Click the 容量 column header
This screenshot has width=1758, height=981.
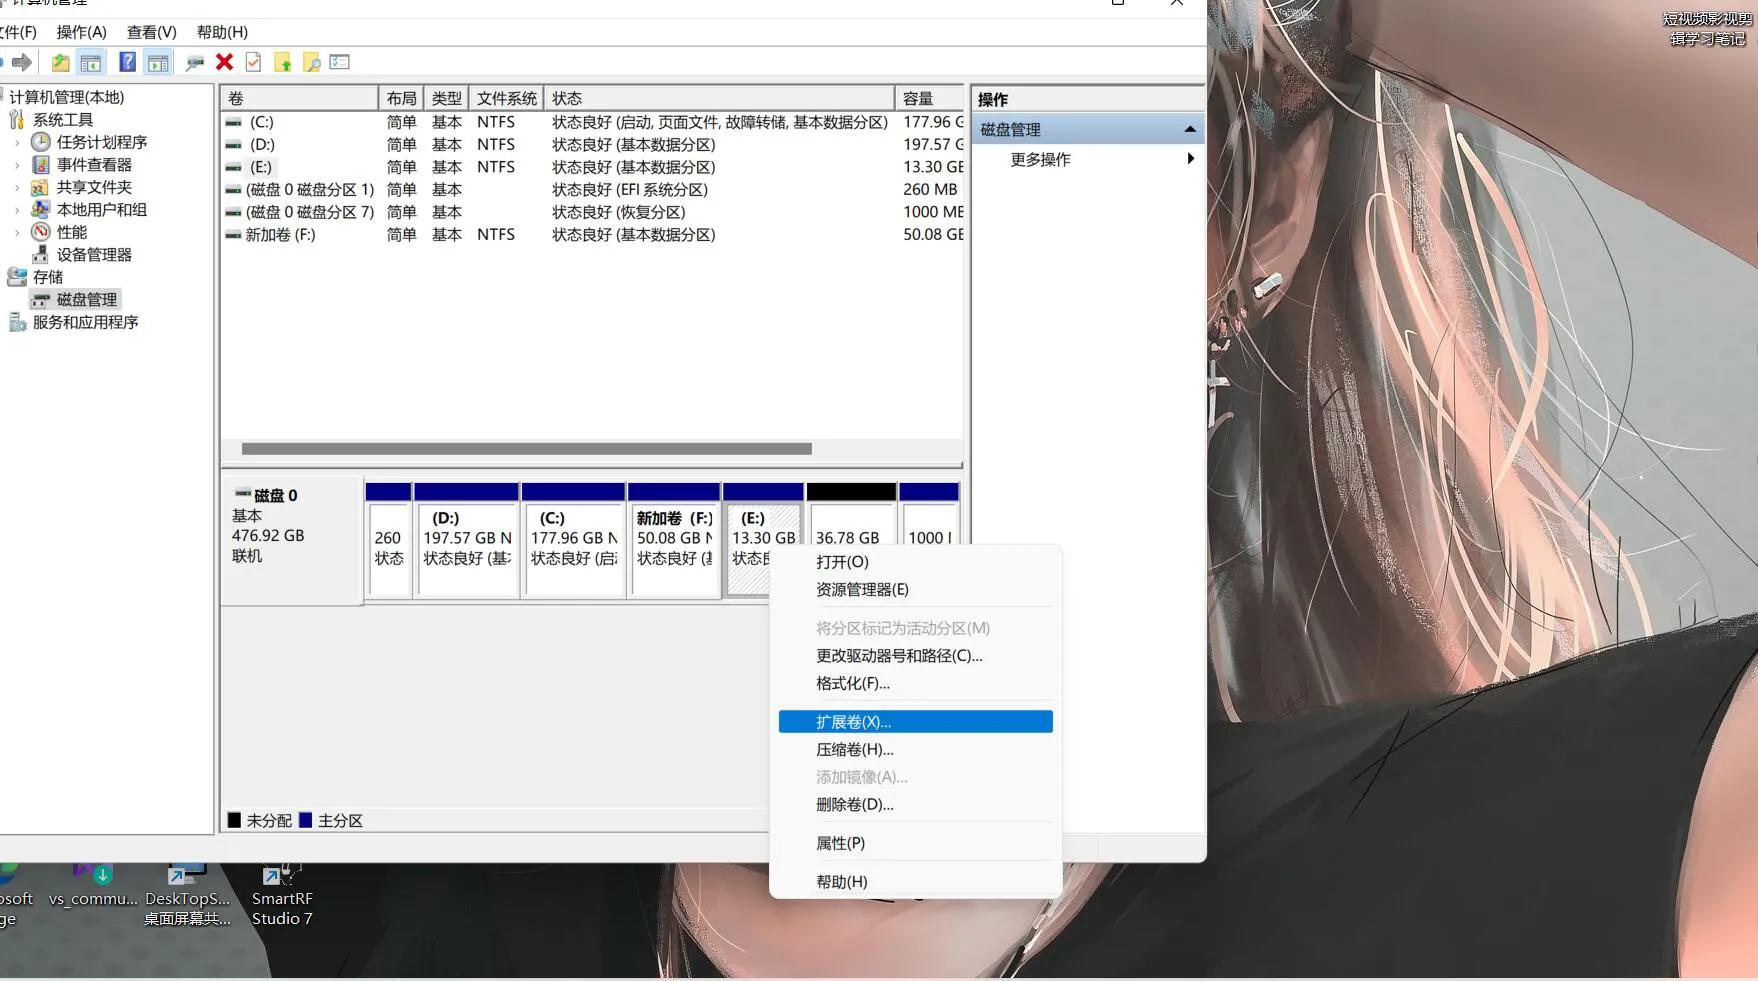click(928, 98)
